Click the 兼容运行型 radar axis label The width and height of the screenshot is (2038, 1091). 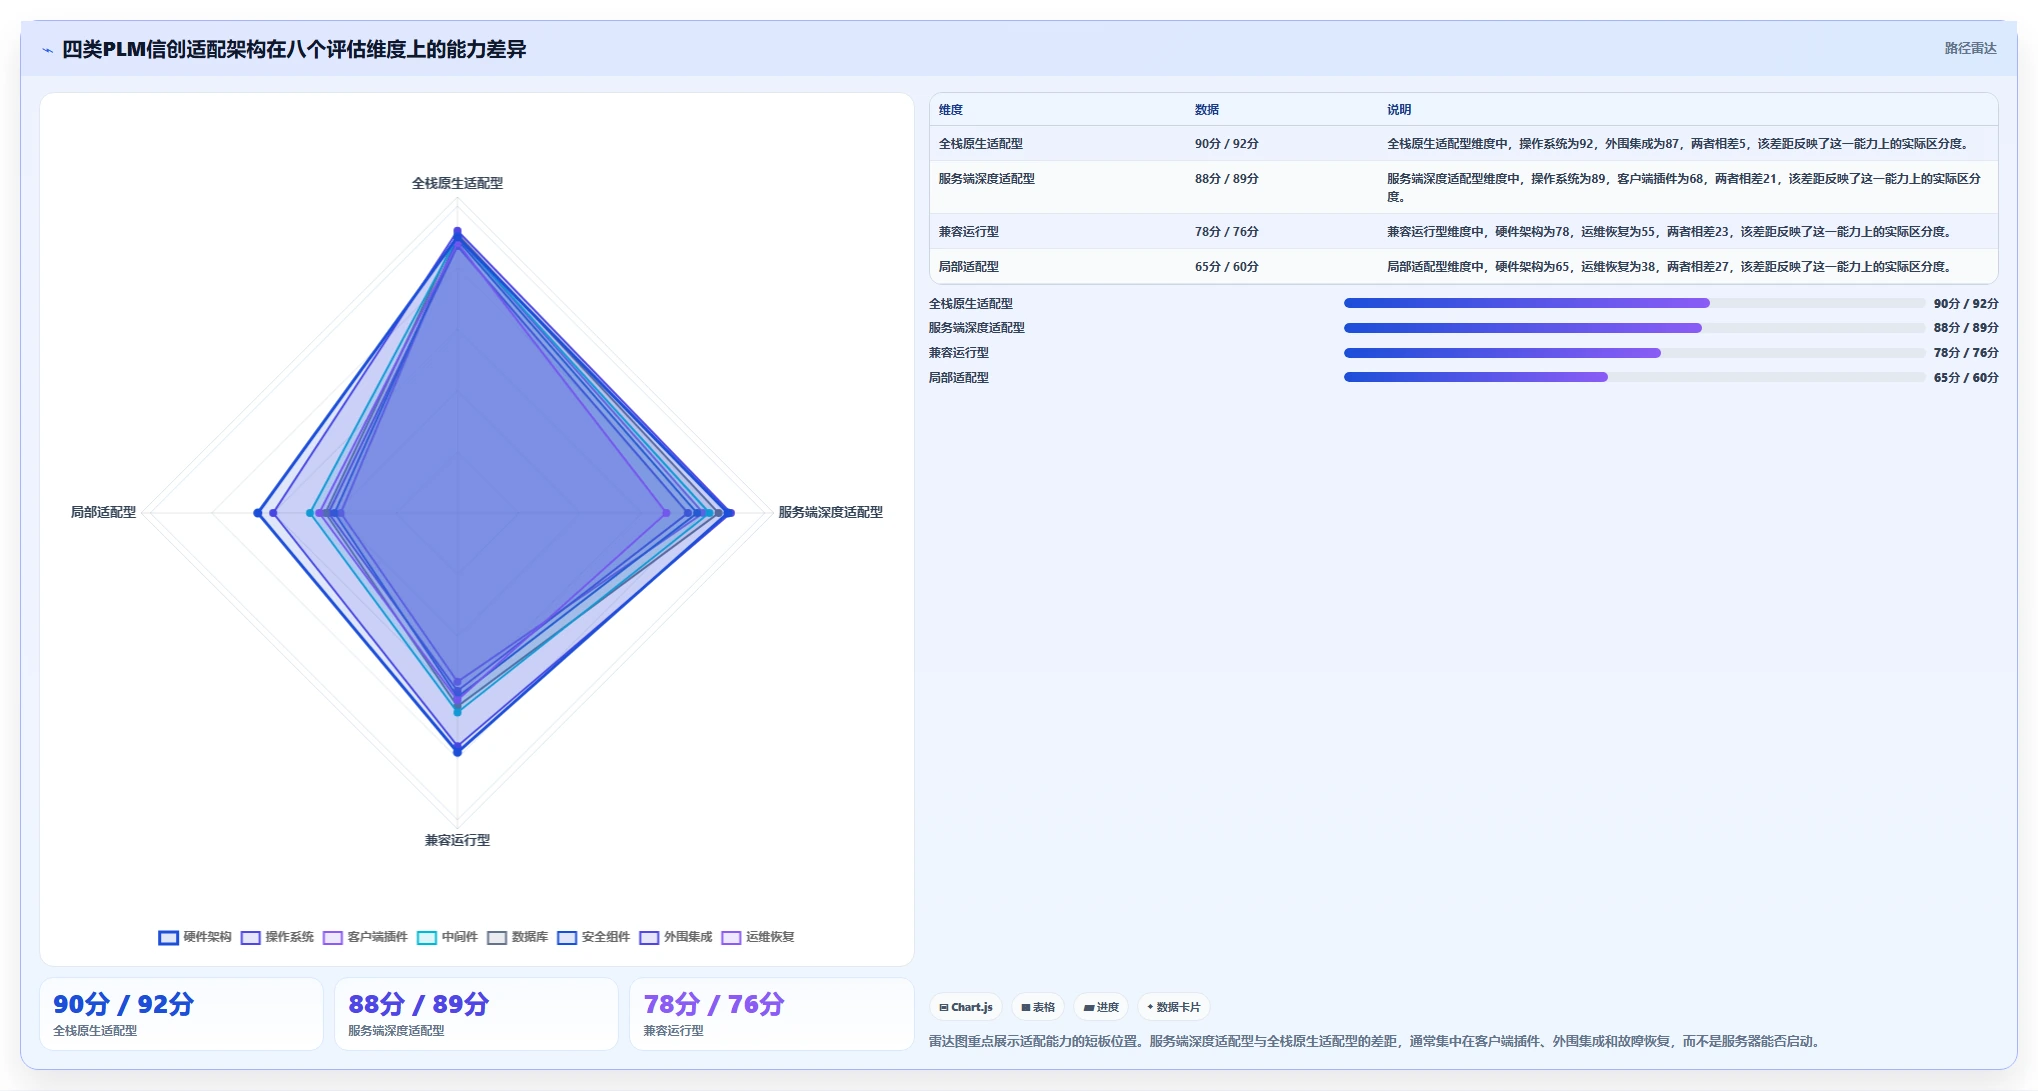coord(457,840)
